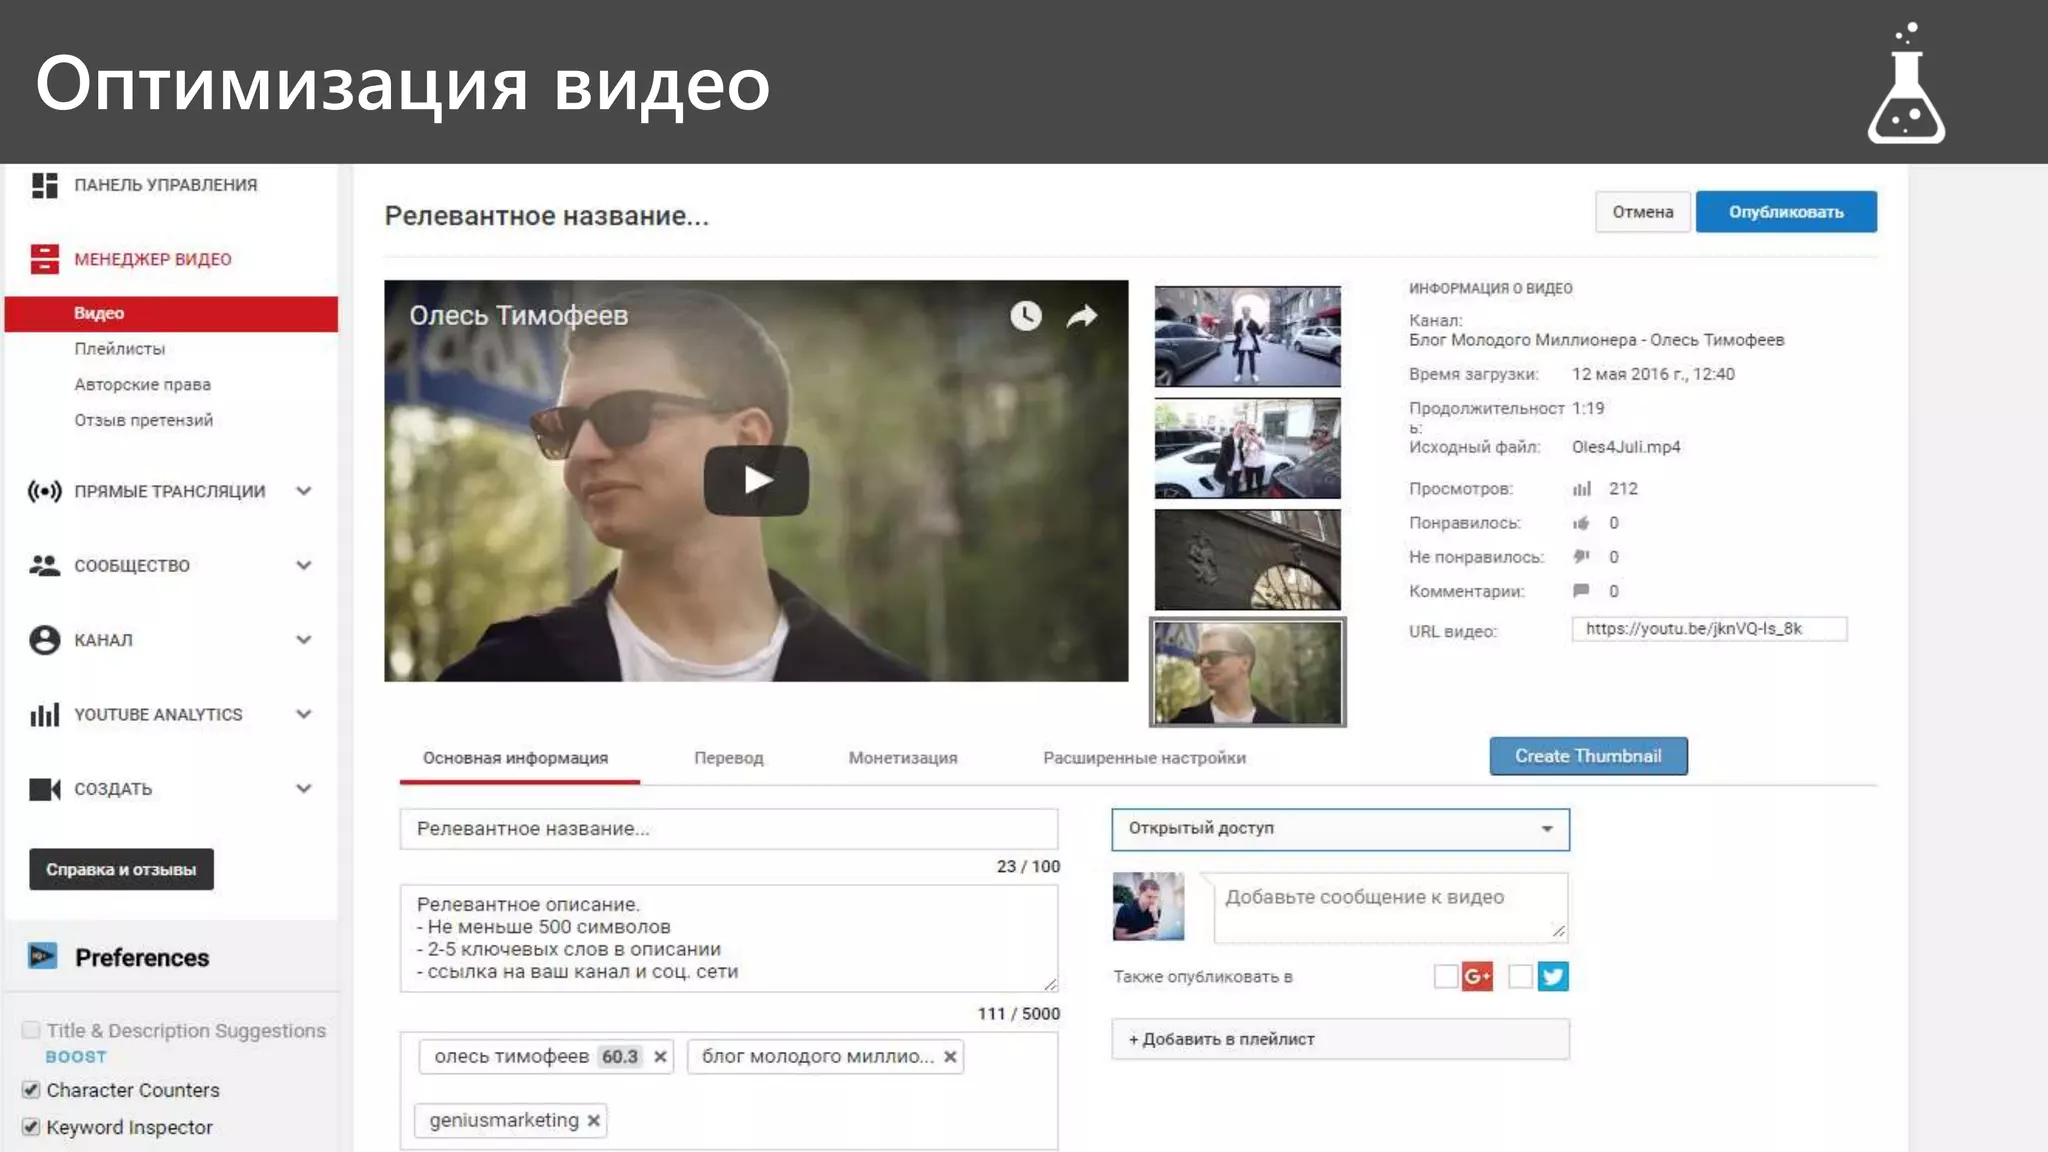2048x1152 pixels.
Task: Expand the ПРЯМЫЕ ТРАНСЛЯЦИИ section chevron
Action: click(x=304, y=491)
